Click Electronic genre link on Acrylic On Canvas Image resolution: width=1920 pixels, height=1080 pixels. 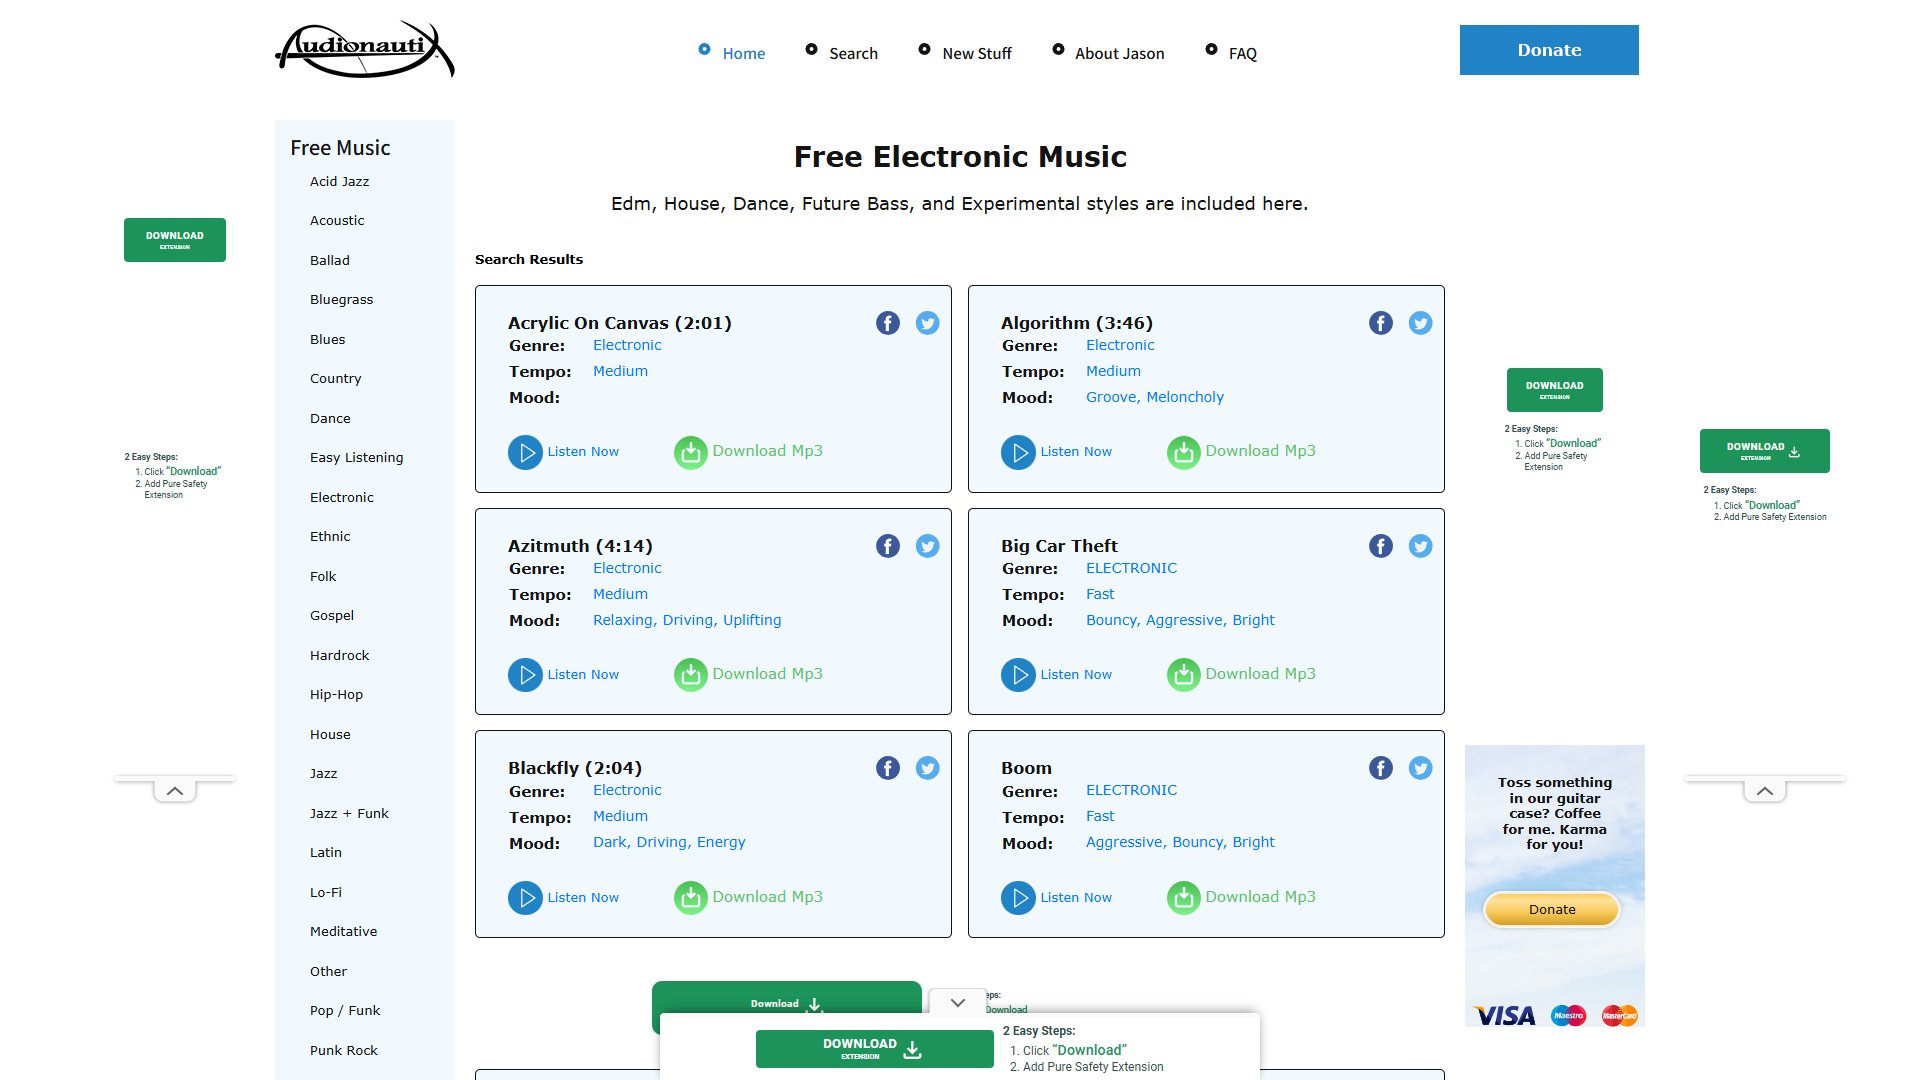pos(627,345)
